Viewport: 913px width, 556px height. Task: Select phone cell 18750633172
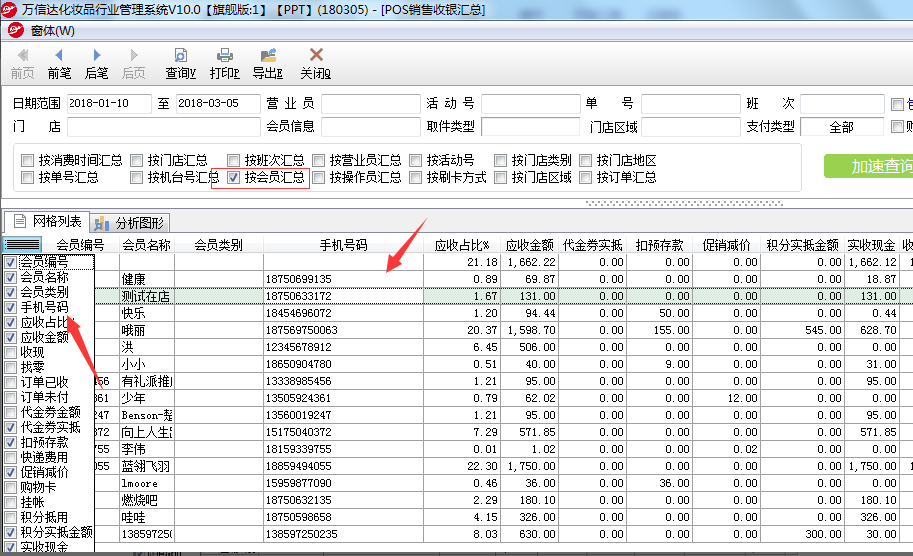[x=344, y=296]
